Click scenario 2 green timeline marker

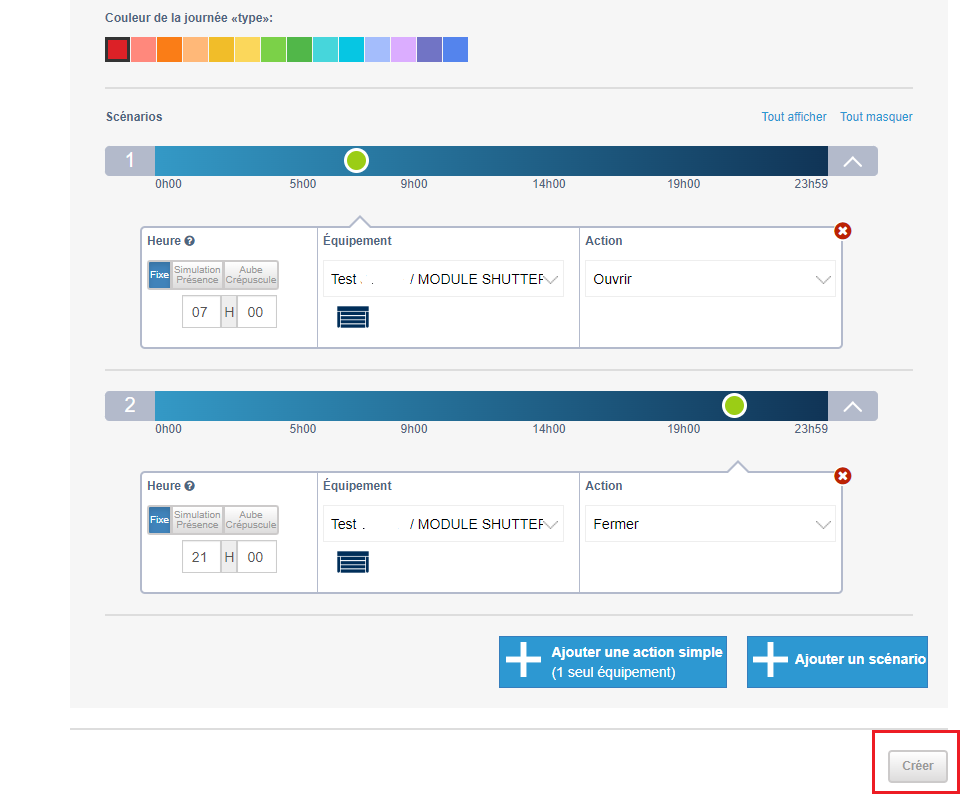(x=734, y=405)
